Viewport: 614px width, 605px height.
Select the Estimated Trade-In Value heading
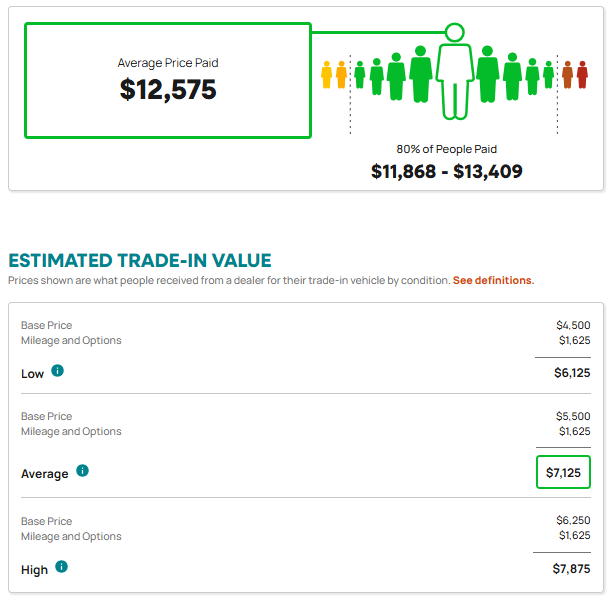click(140, 261)
